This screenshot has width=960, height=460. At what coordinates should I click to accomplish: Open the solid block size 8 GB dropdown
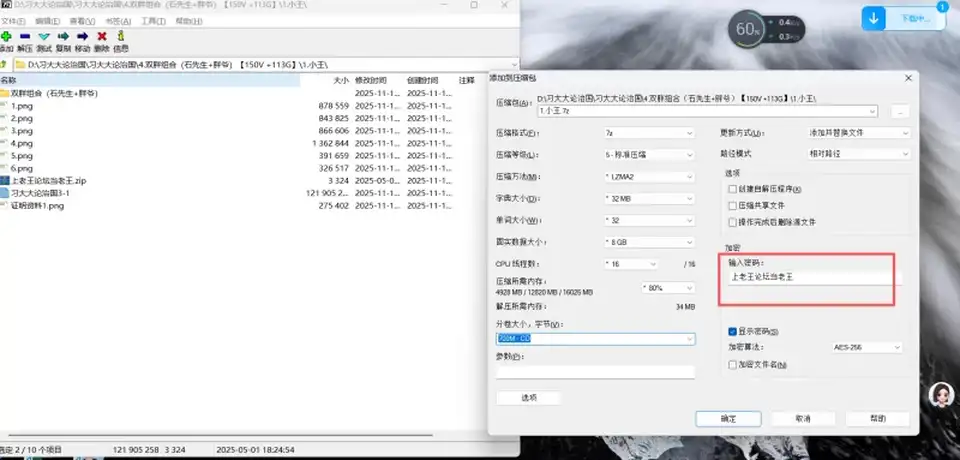tap(649, 243)
